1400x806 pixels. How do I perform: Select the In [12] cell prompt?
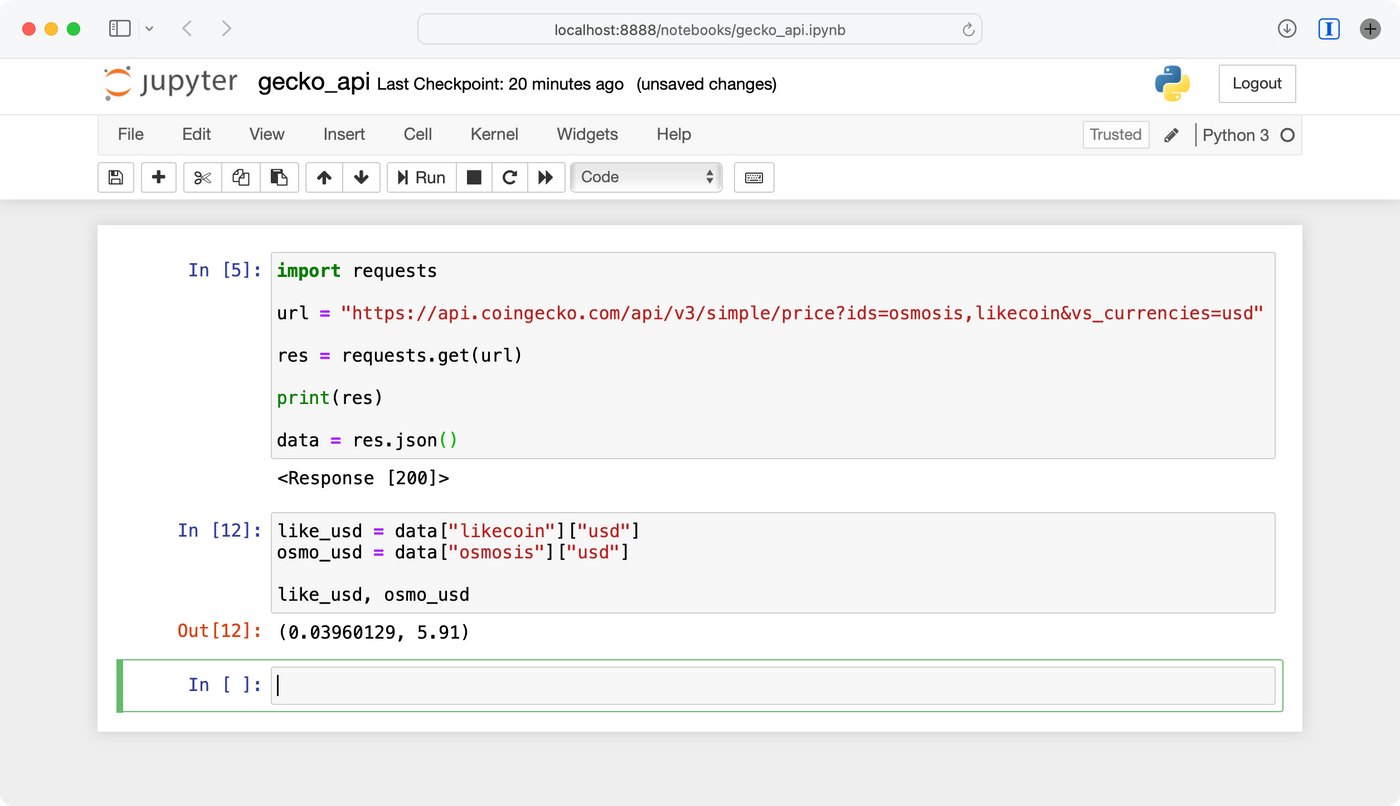tap(220, 530)
